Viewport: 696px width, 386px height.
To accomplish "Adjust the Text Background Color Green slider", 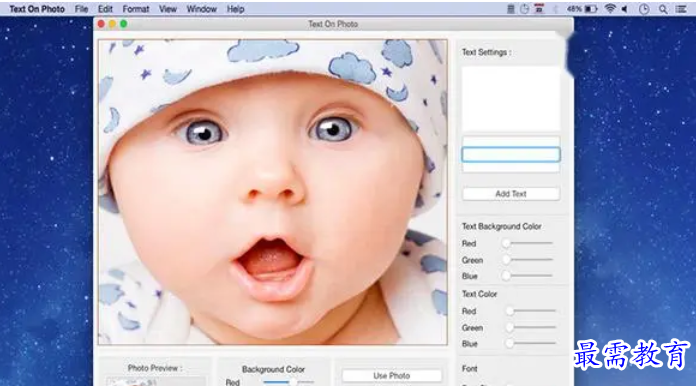I will pyautogui.click(x=528, y=260).
